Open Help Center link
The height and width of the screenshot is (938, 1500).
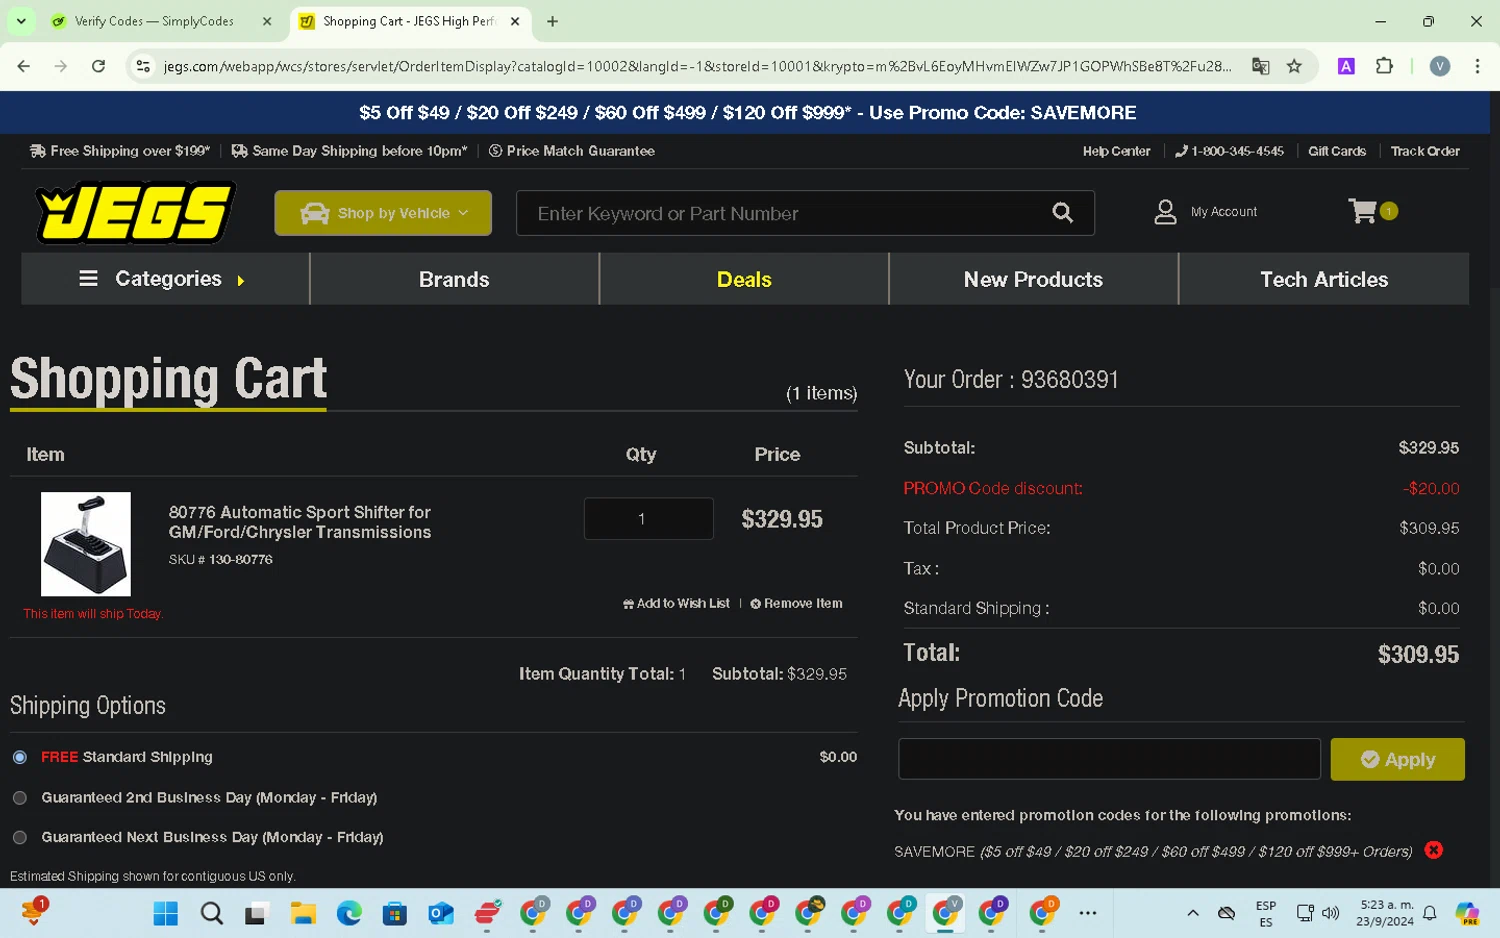pos(1116,151)
